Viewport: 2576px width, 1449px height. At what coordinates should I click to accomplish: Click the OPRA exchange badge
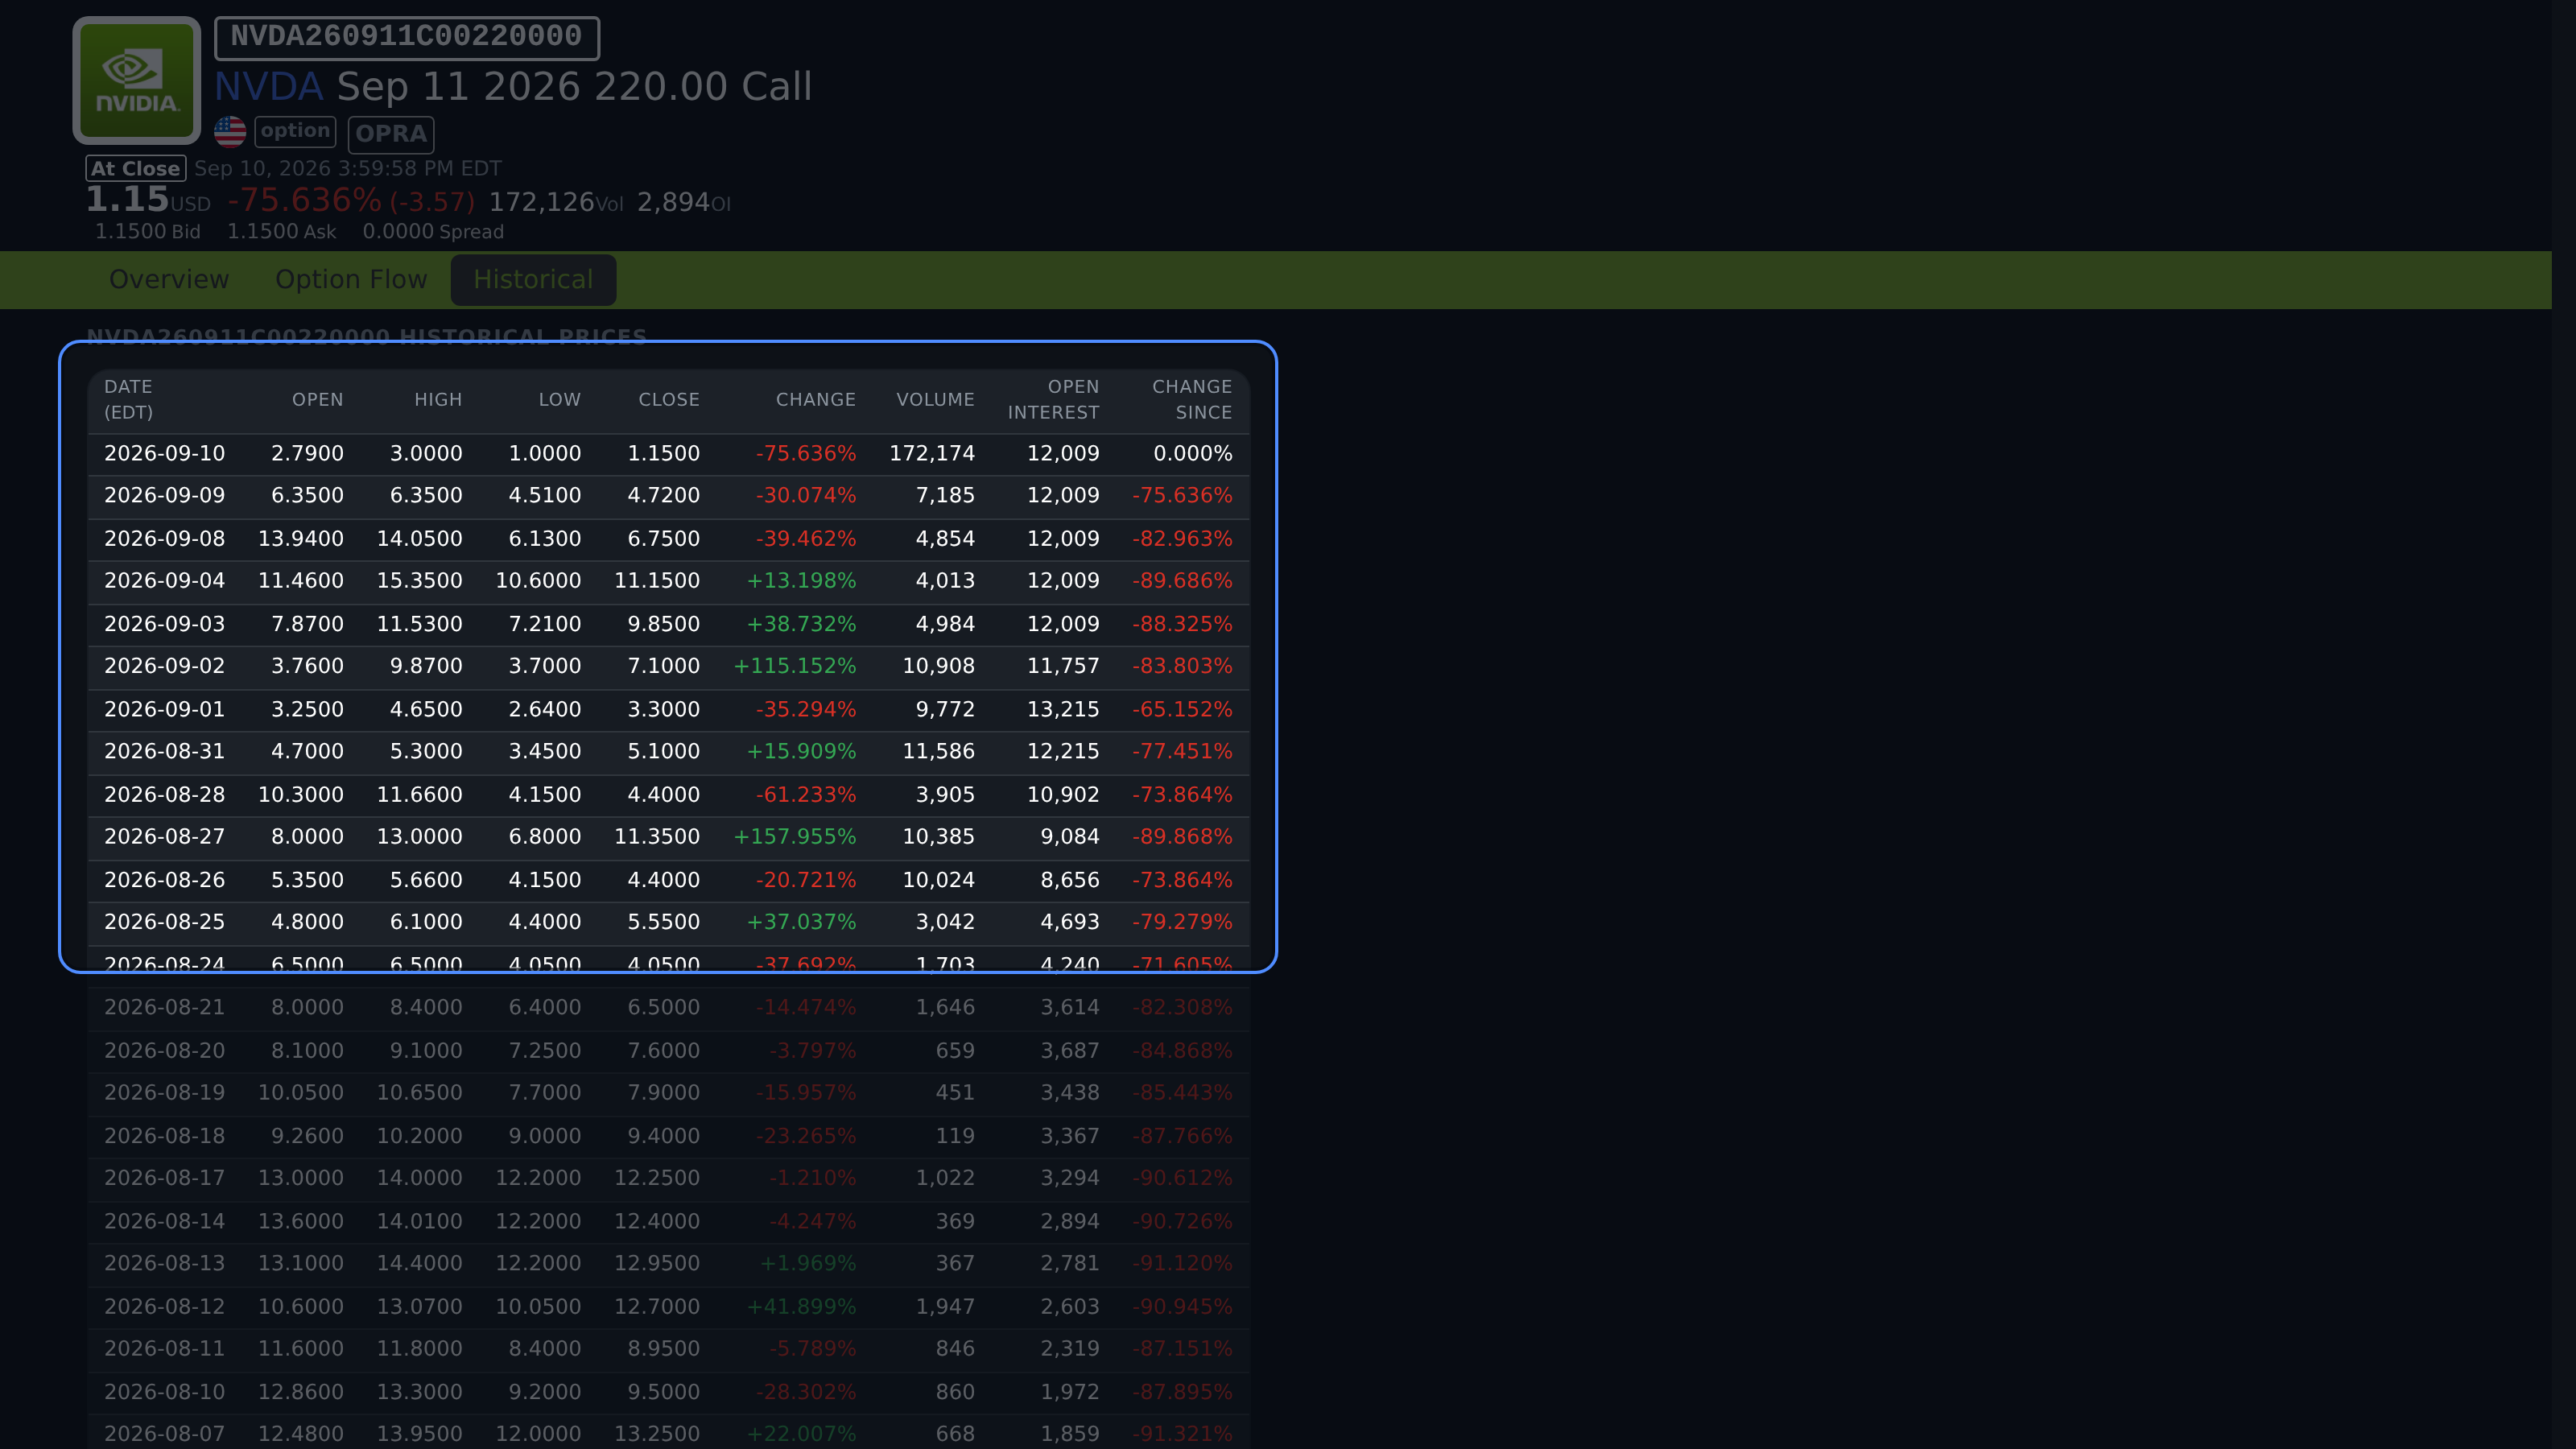click(x=391, y=134)
